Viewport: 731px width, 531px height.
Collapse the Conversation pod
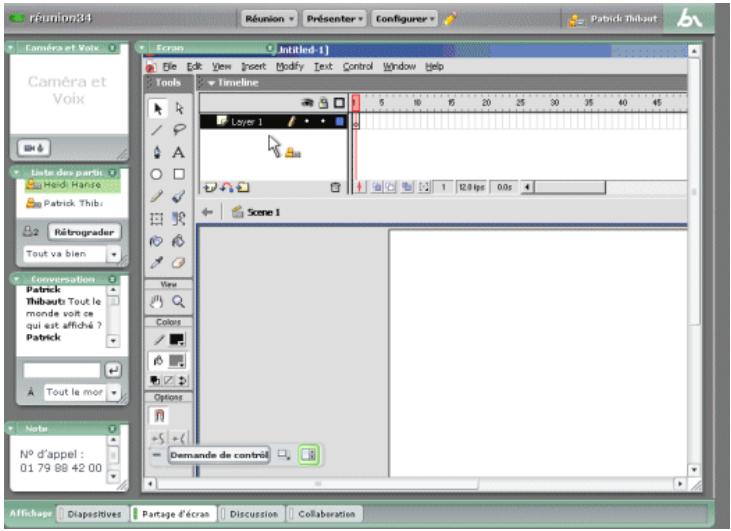click(16, 279)
